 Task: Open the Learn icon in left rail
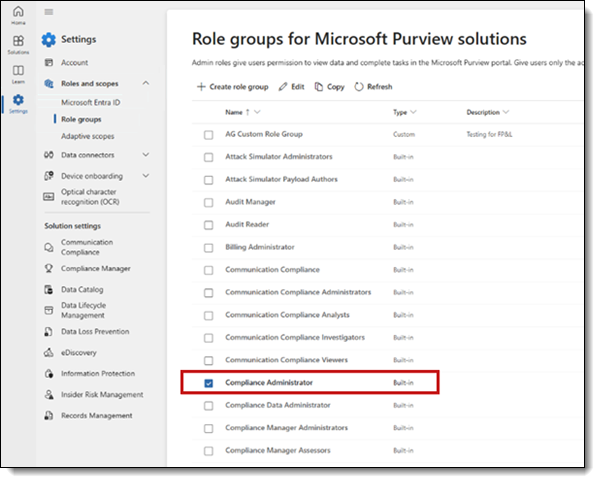[x=18, y=74]
